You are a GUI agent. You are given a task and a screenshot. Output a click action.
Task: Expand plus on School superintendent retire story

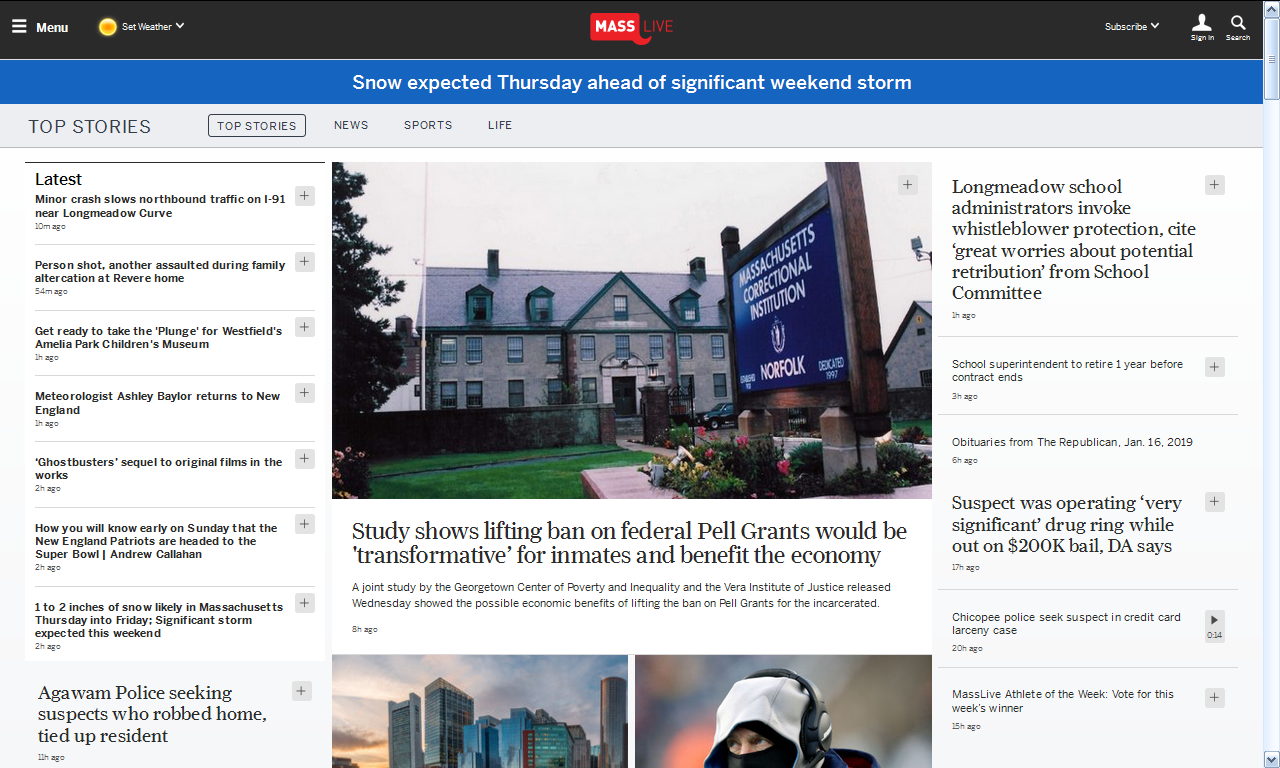tap(1214, 367)
